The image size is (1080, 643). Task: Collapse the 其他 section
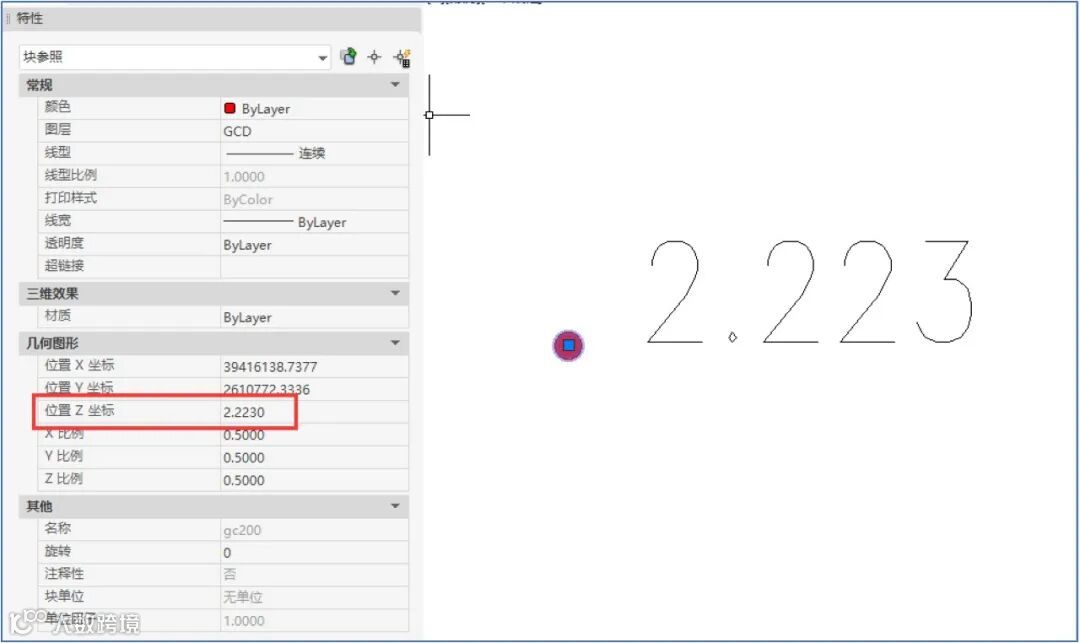(395, 506)
